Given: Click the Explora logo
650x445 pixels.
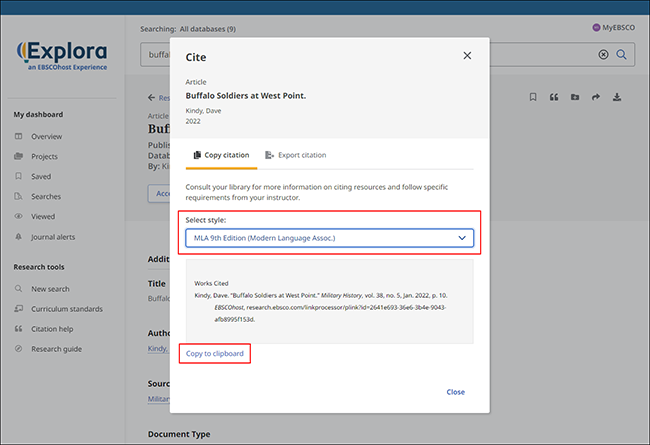Looking at the screenshot, I should pos(62,56).
